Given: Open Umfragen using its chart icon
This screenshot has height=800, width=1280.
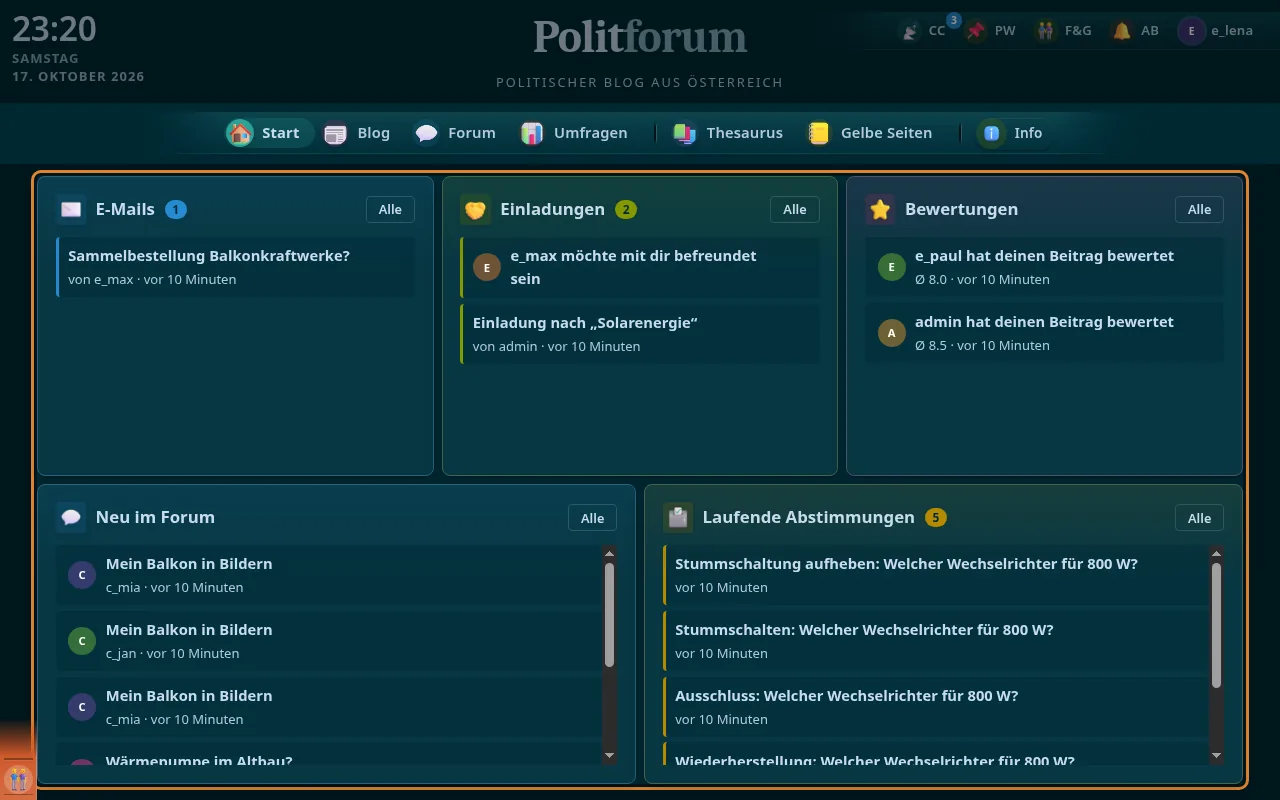Looking at the screenshot, I should pos(532,133).
